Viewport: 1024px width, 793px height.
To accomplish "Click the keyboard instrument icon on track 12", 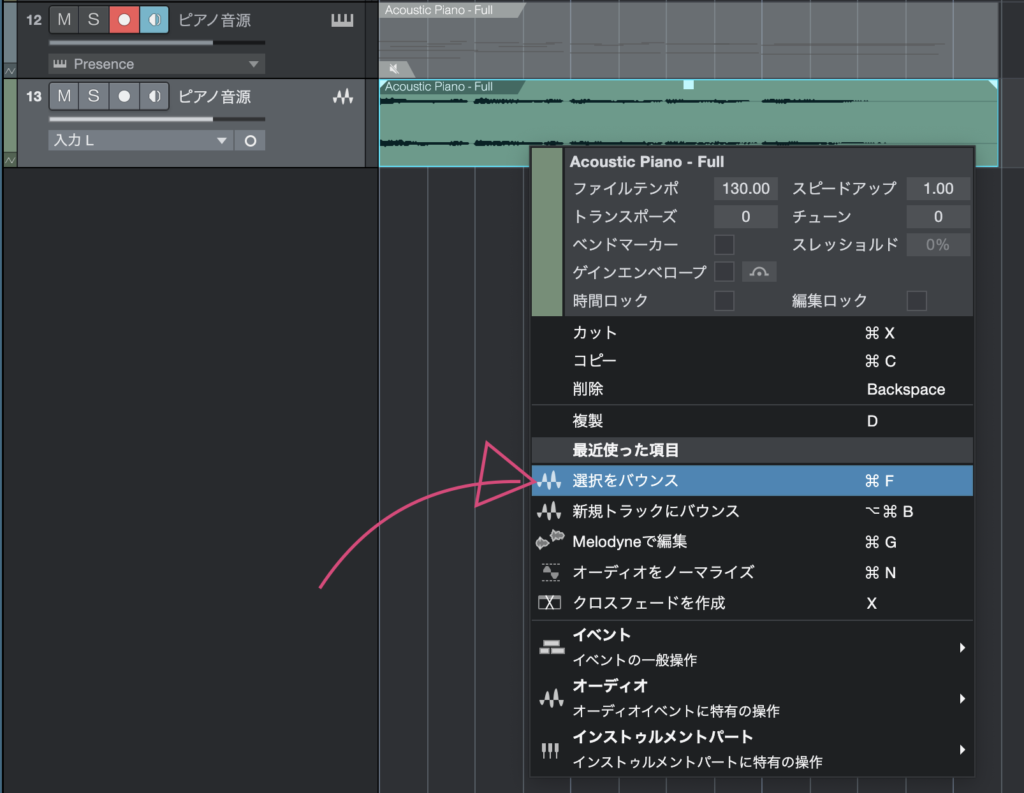I will tap(342, 20).
